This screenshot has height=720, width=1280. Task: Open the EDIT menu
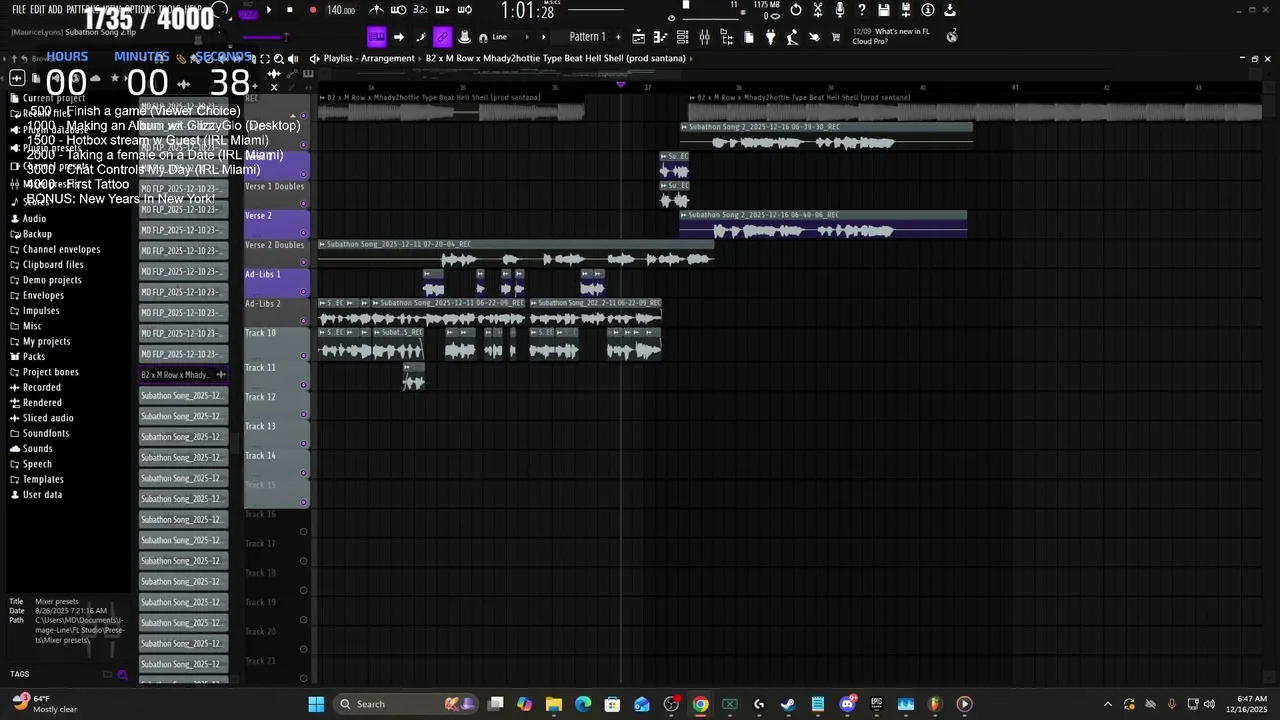click(37, 9)
